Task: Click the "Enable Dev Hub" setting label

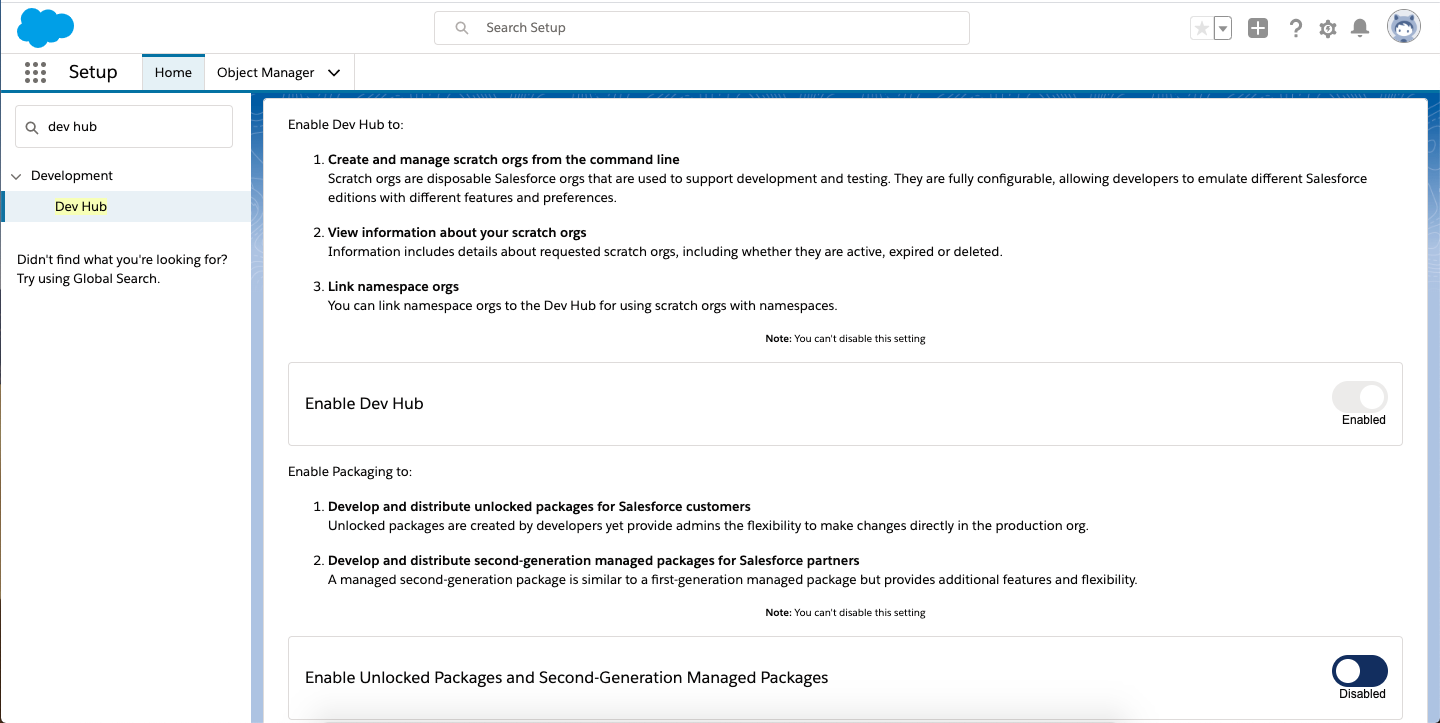Action: (x=364, y=404)
